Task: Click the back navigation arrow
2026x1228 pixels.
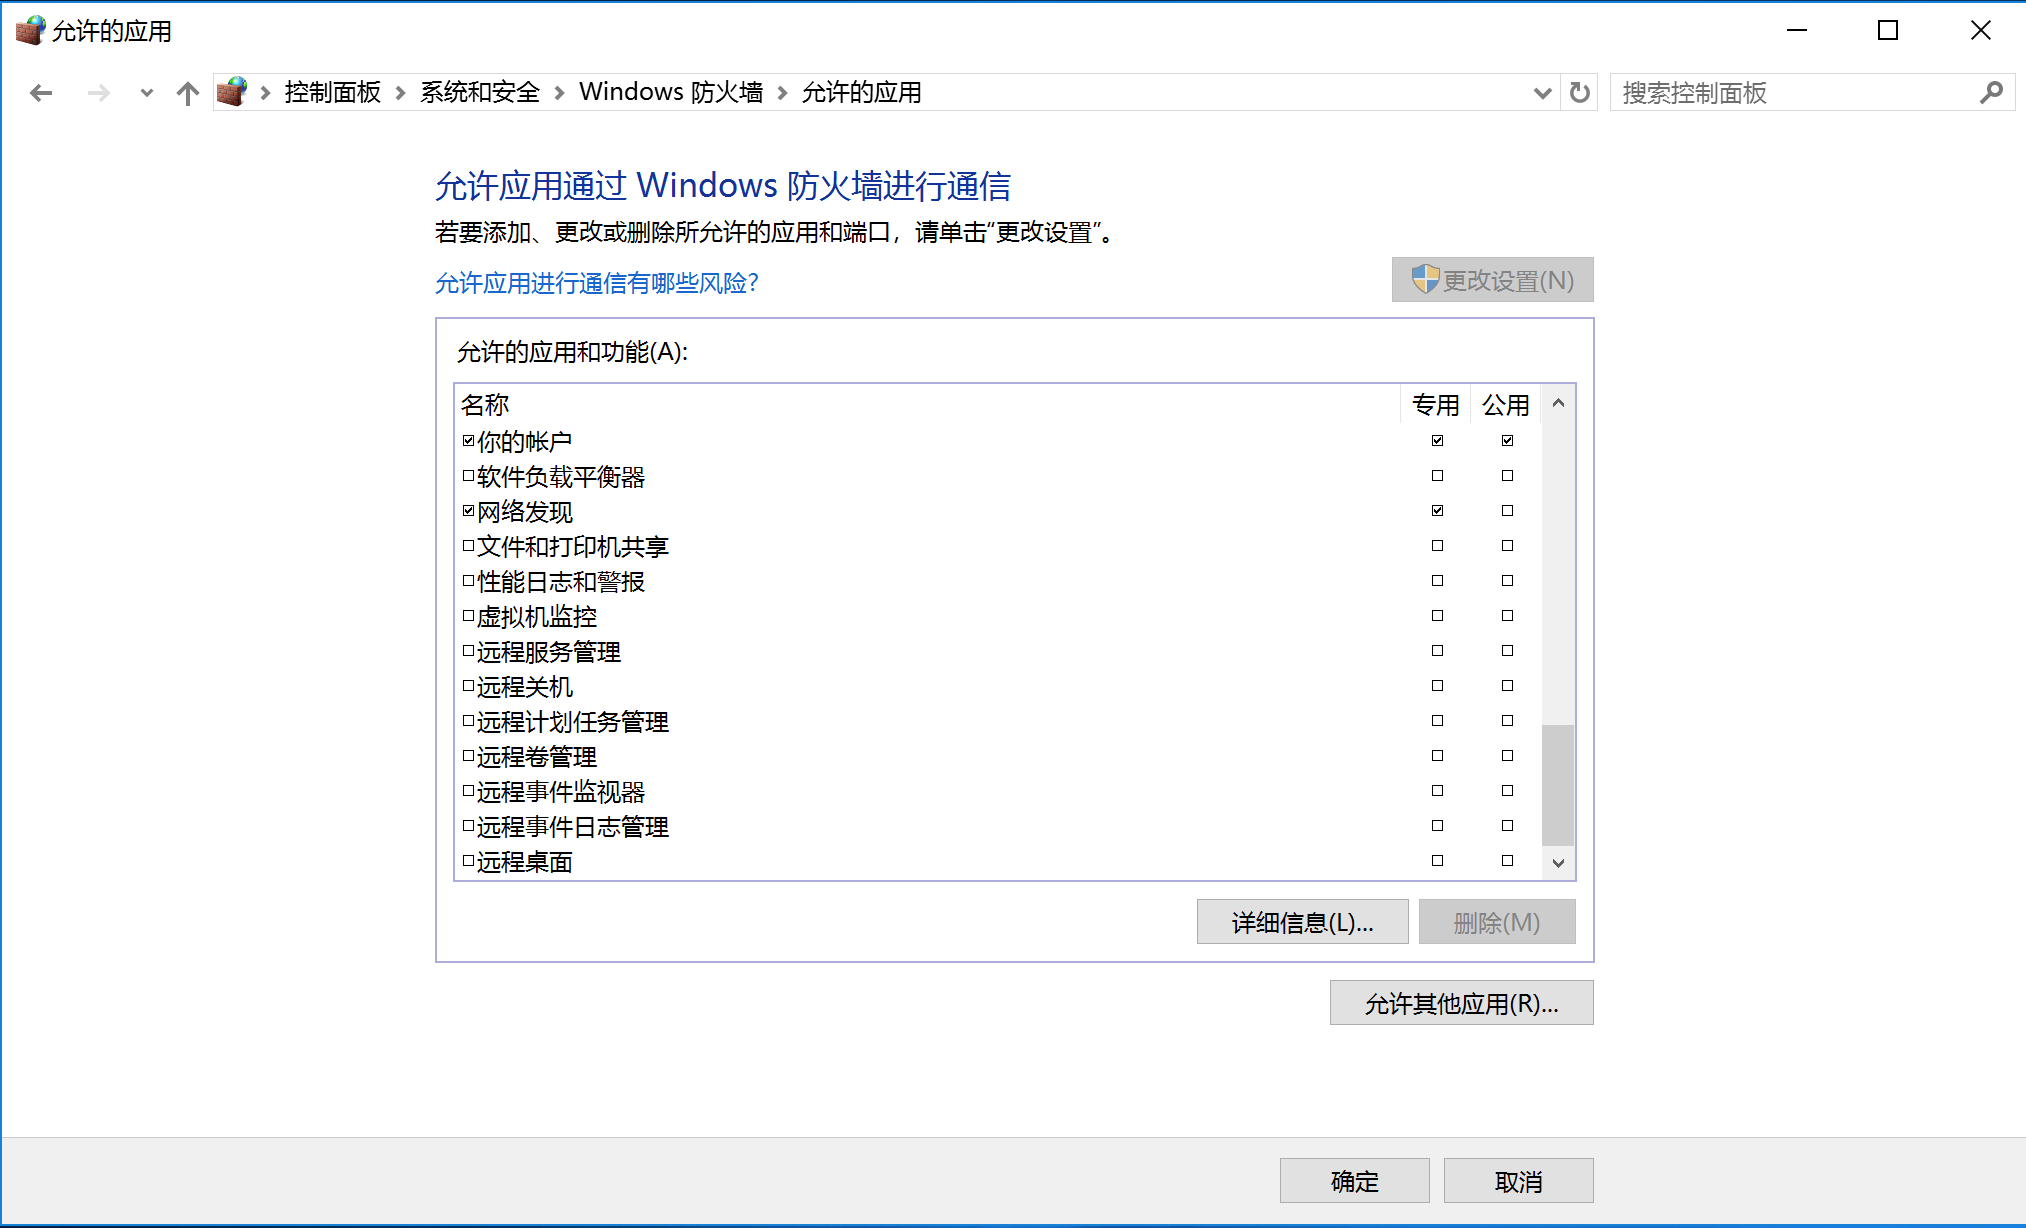Action: (x=40, y=92)
